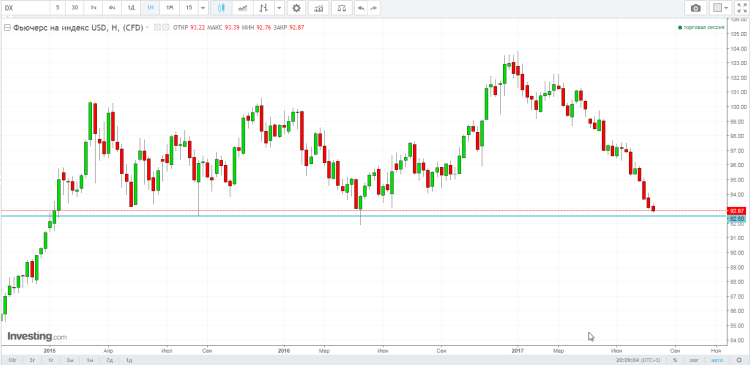Toggle percent scale in bottom bar
Screen dimensions: 750x365
[674, 360]
